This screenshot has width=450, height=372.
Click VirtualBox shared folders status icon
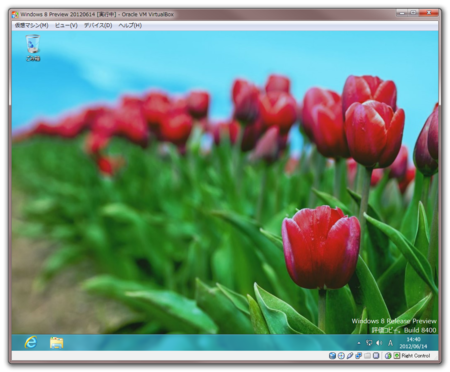(x=367, y=356)
